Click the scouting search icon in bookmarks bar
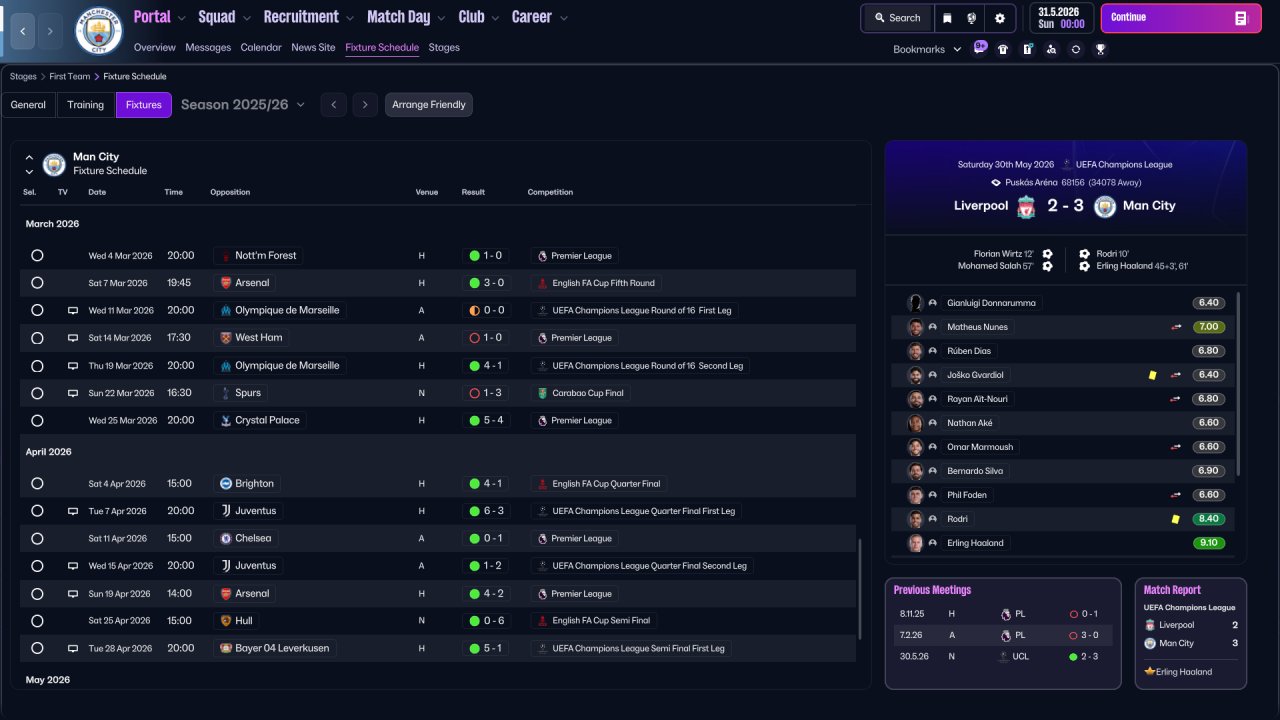Image resolution: width=1280 pixels, height=720 pixels. (1051, 49)
